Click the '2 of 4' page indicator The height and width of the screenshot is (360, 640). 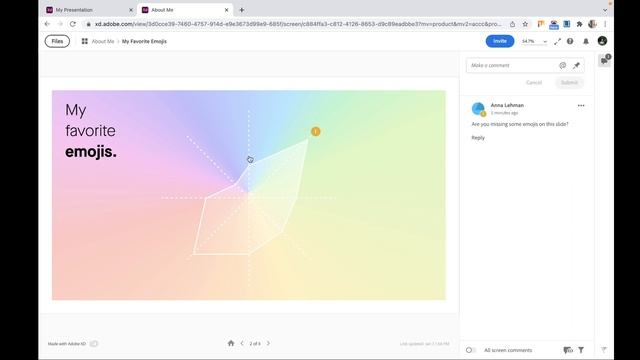(255, 344)
